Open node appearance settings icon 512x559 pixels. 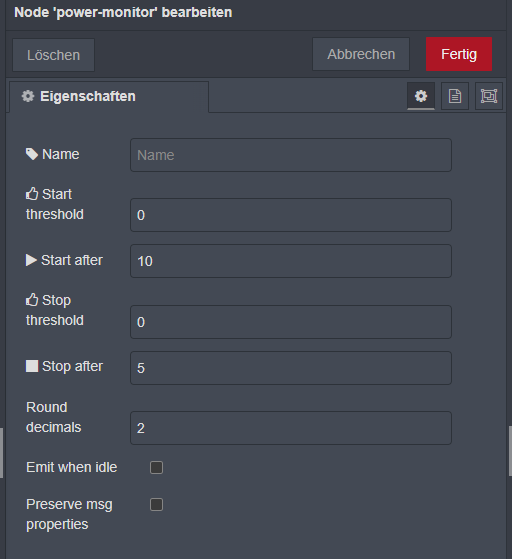click(489, 96)
